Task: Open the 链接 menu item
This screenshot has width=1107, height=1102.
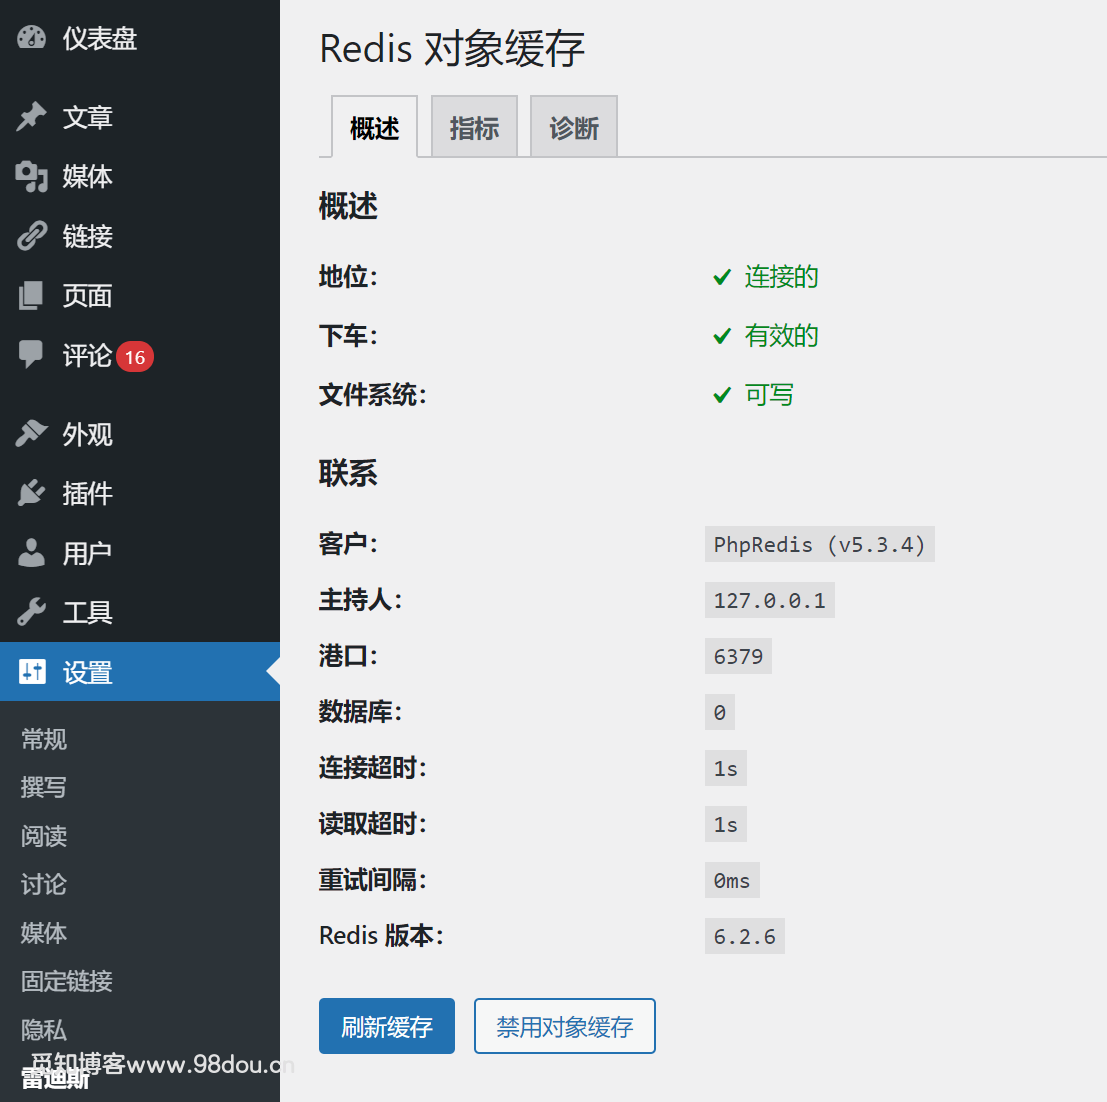Action: coord(140,236)
